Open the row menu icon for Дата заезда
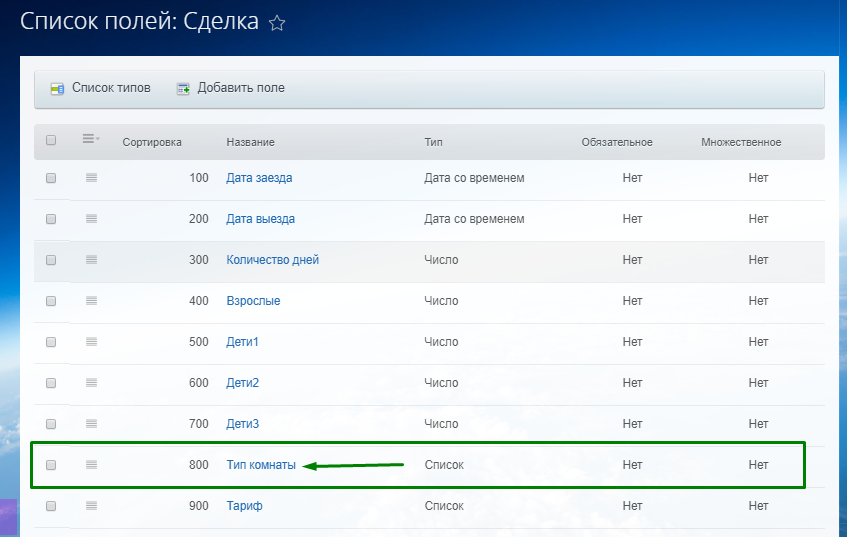 pos(91,178)
